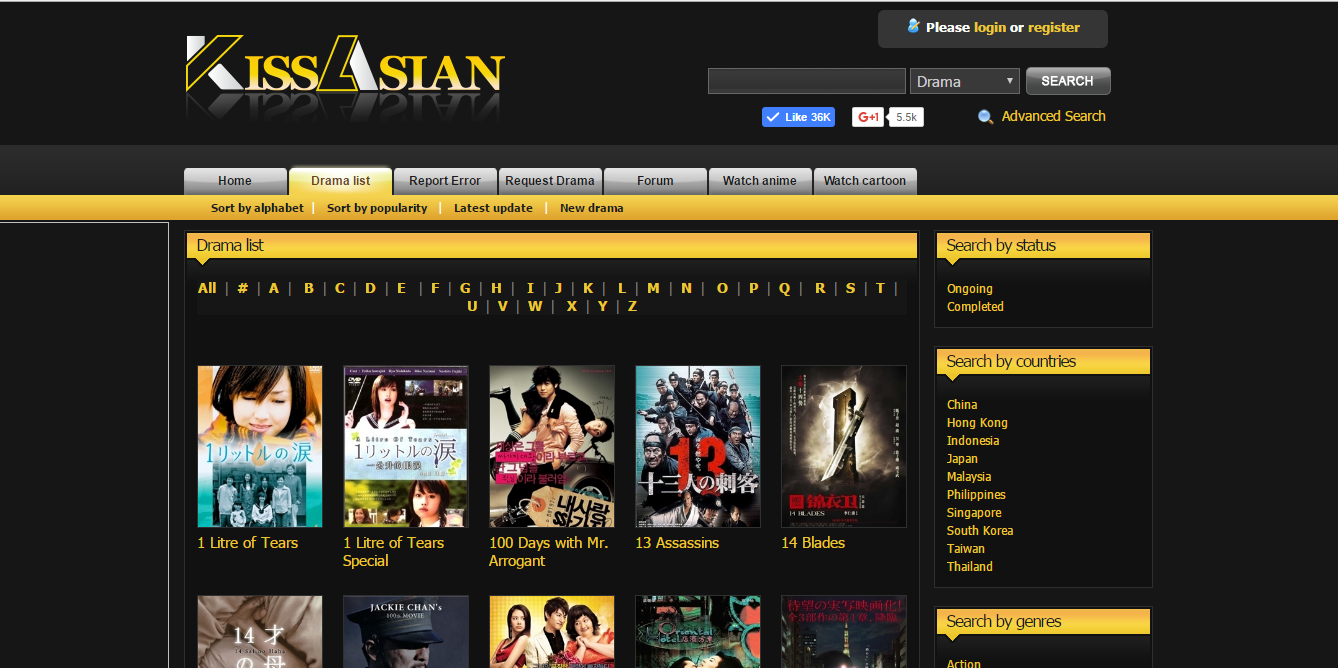Choose Sort by alphabet
The width and height of the screenshot is (1338, 668).
point(257,208)
